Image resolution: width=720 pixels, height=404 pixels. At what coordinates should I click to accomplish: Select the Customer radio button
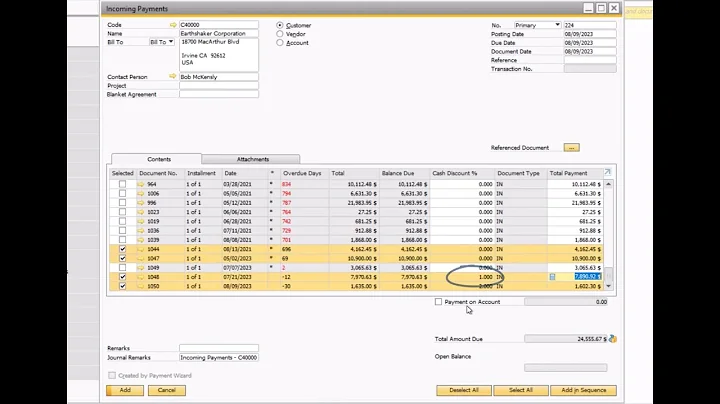click(280, 25)
